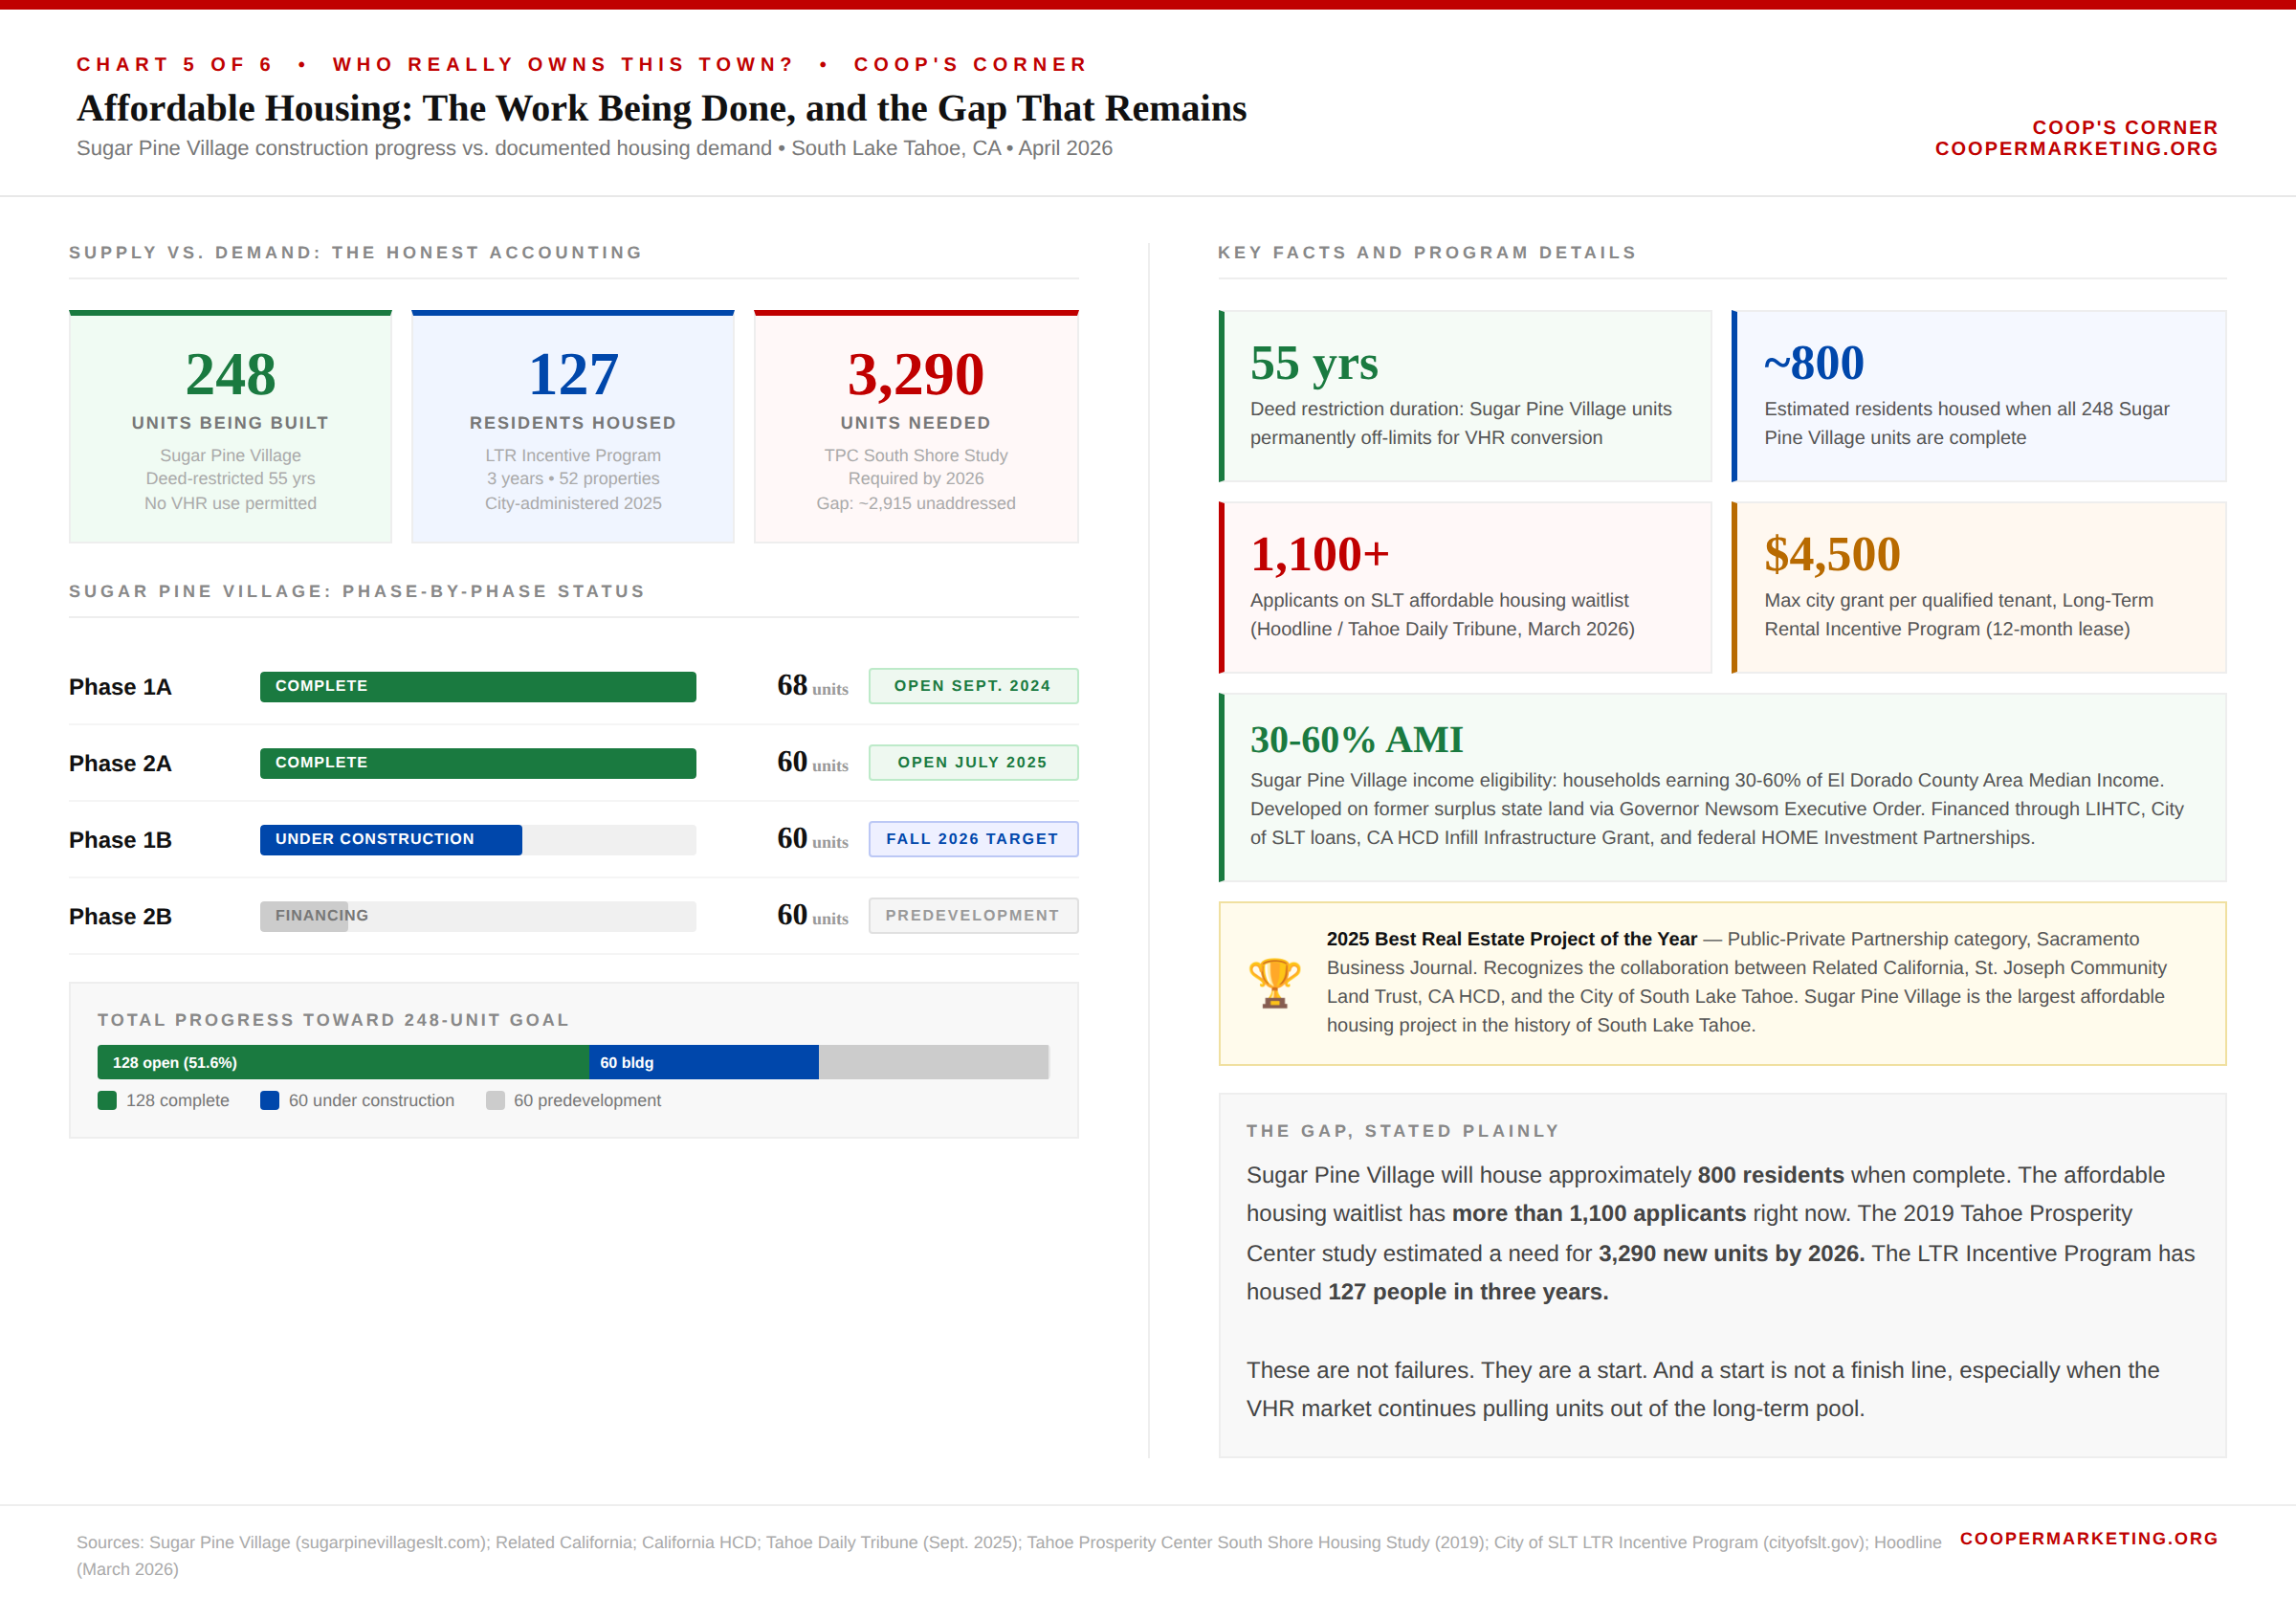Click the 3,290 units needed card
Screen dimensions: 2296x1619
click(x=915, y=427)
